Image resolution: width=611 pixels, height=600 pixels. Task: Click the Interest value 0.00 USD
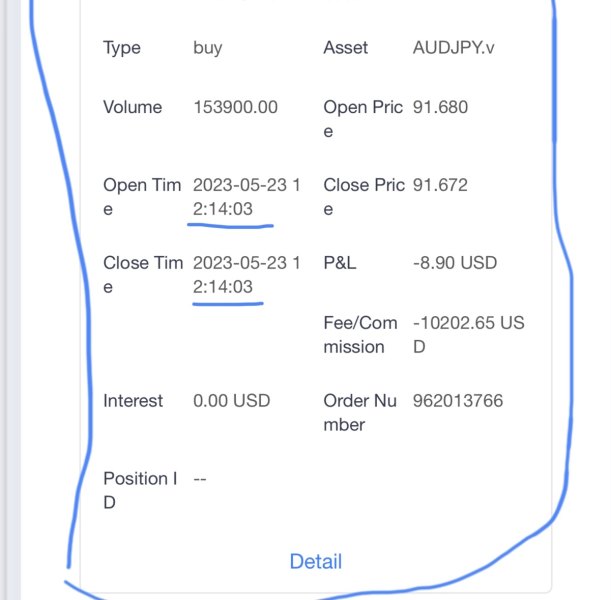pyautogui.click(x=231, y=401)
